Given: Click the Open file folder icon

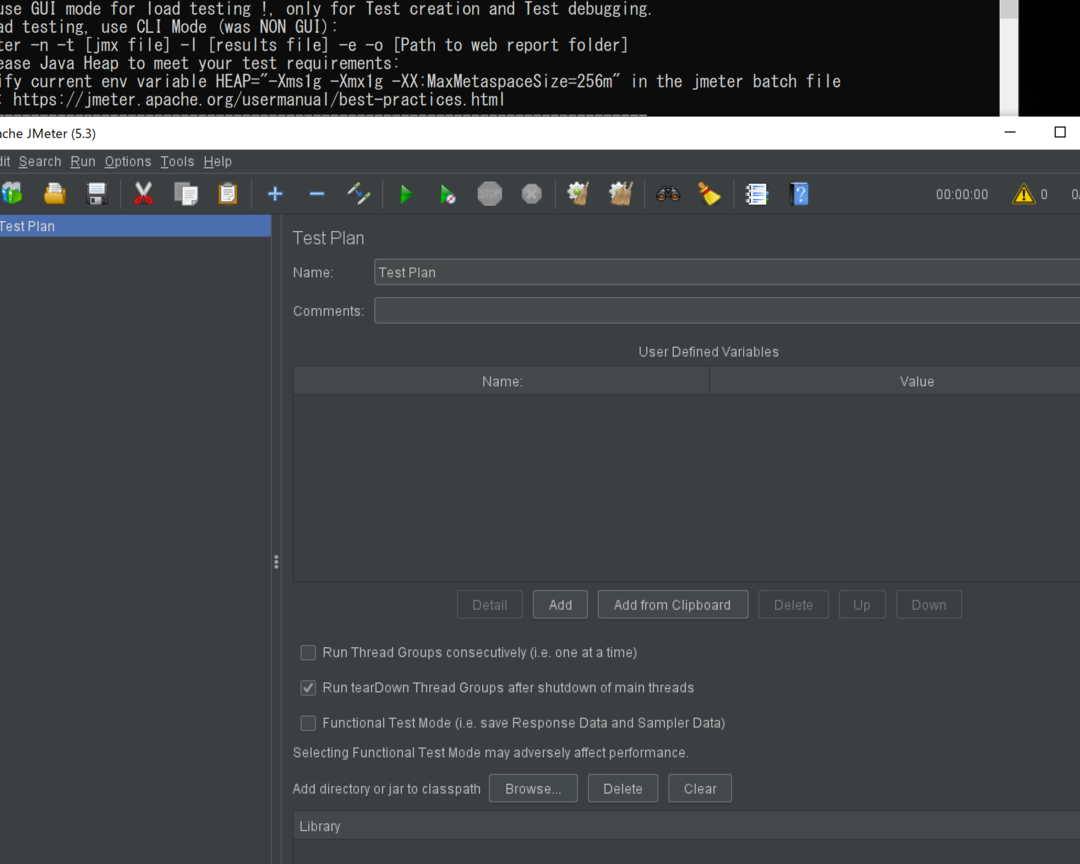Looking at the screenshot, I should (55, 194).
